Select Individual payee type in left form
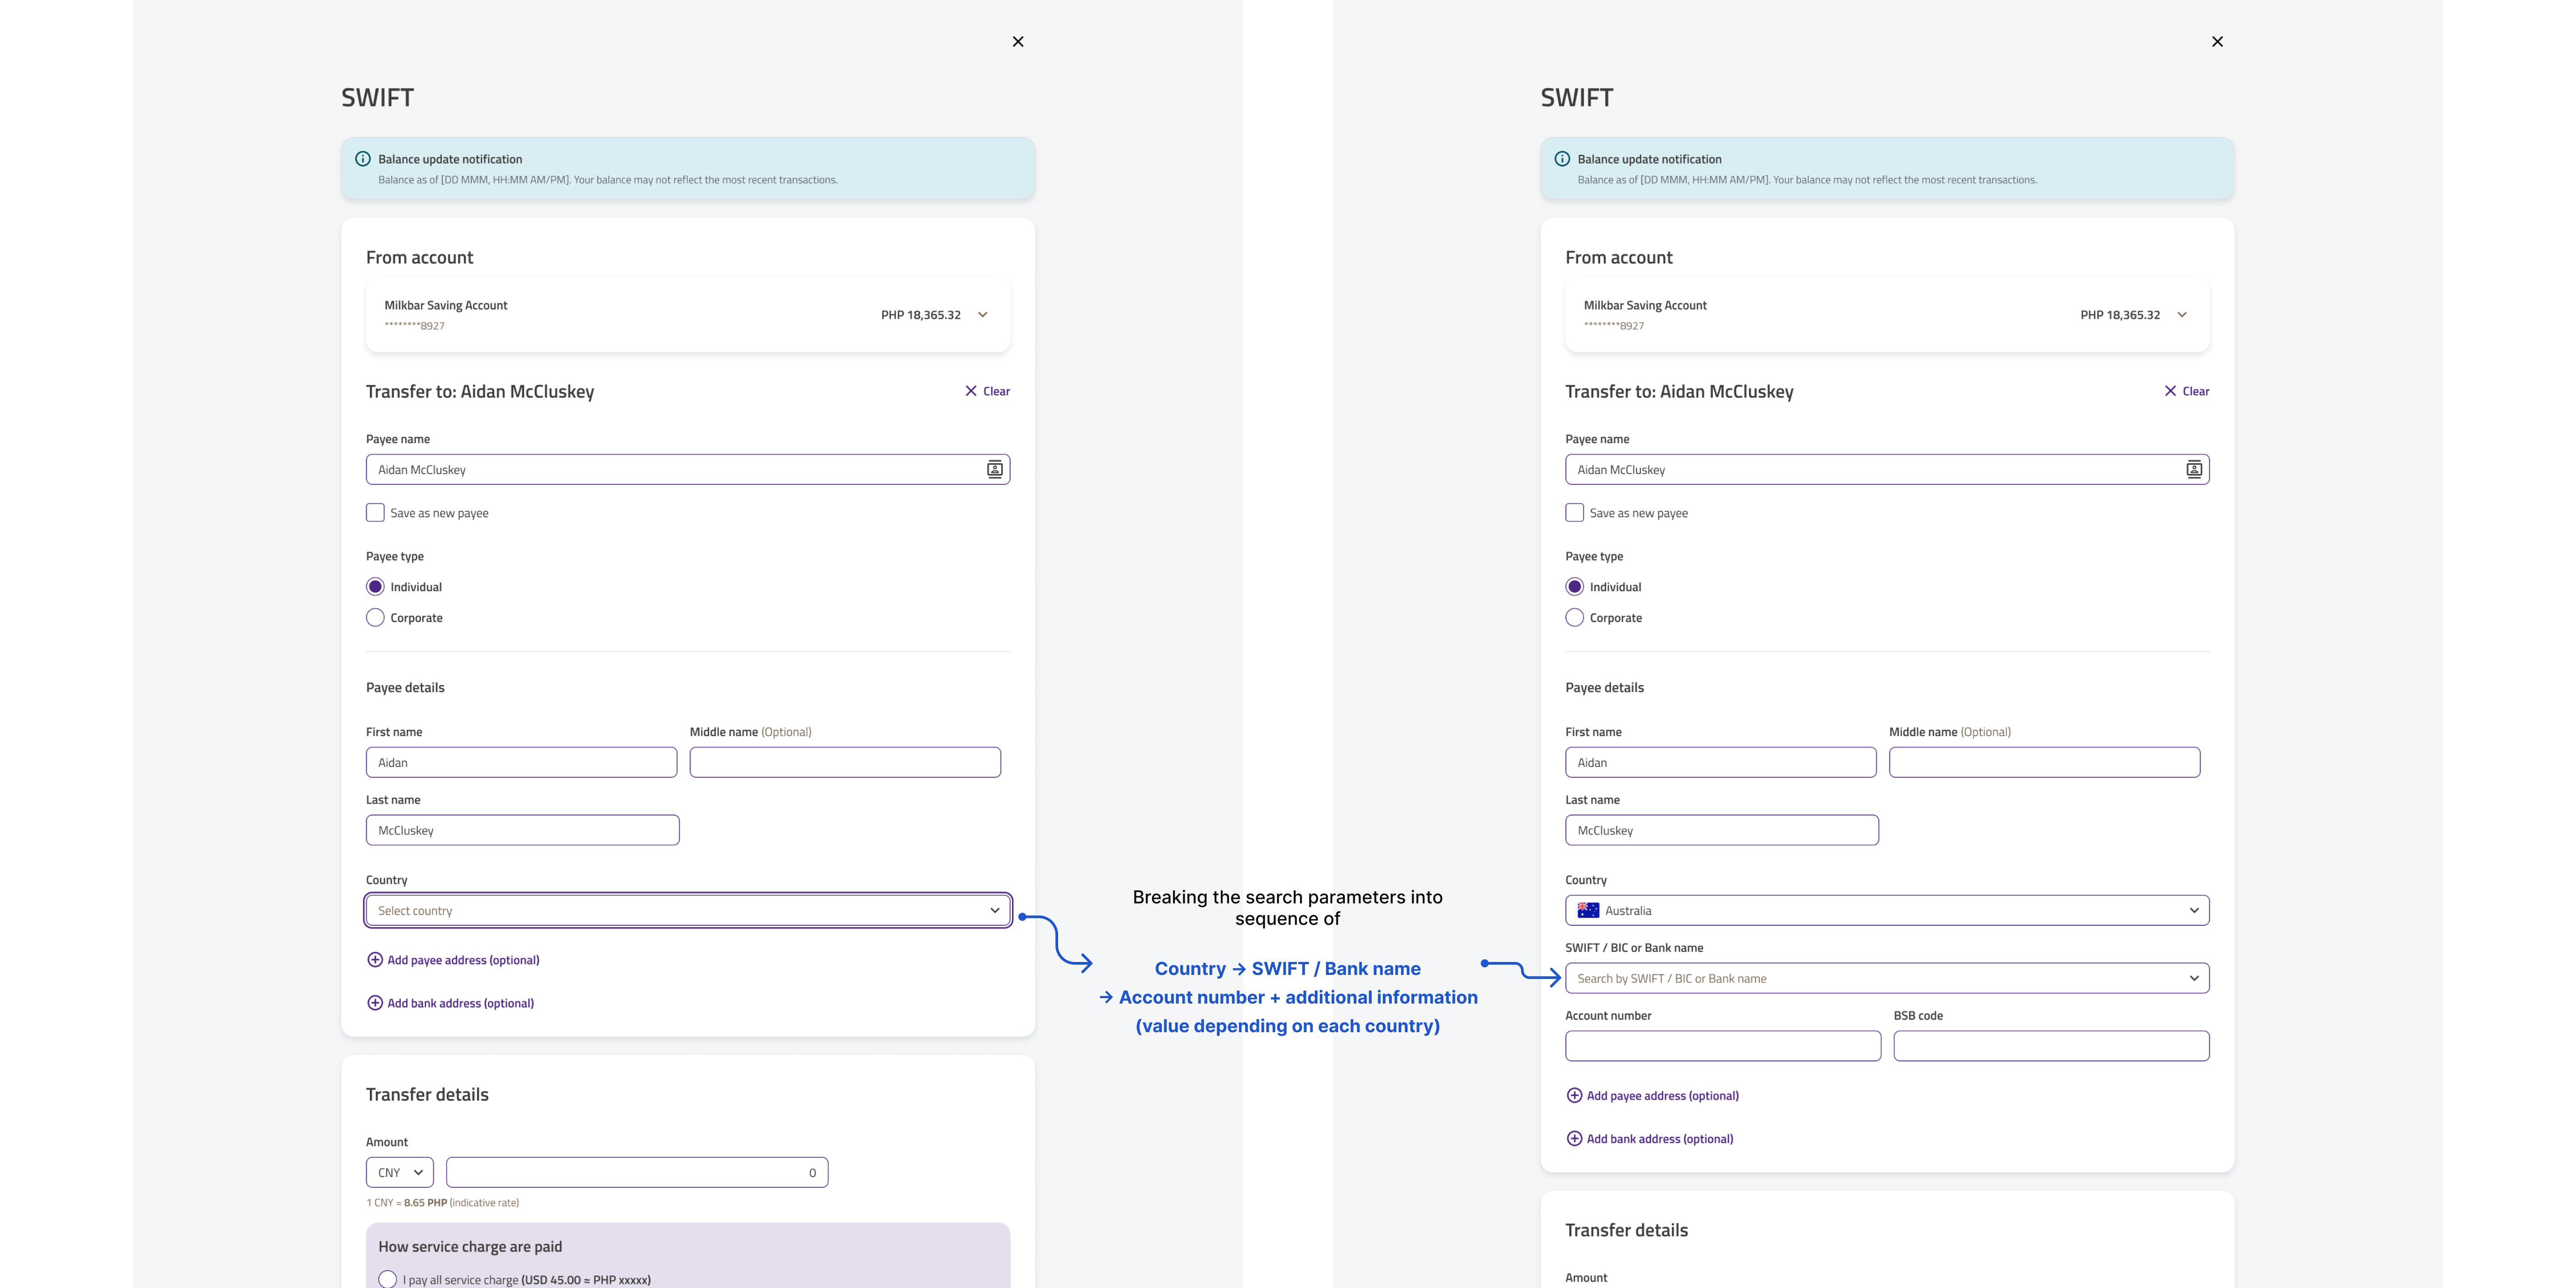 (x=375, y=587)
